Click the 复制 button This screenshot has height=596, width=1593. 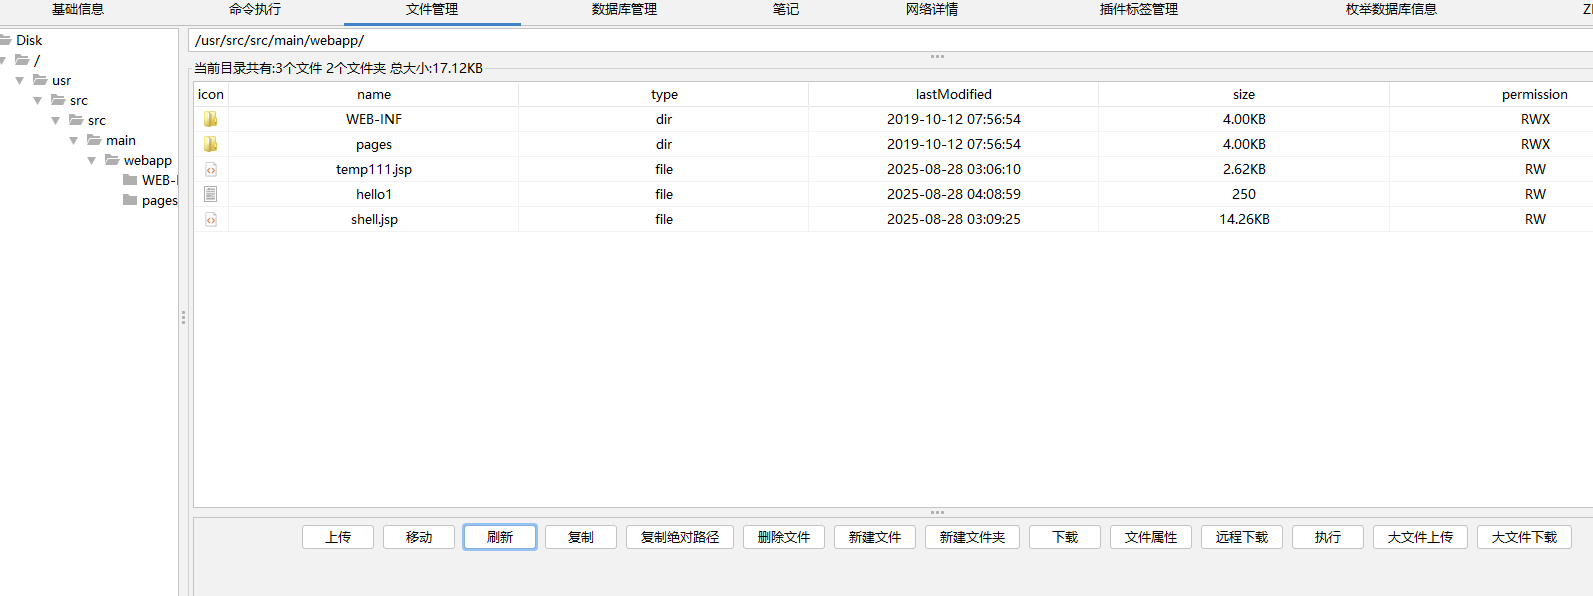pyautogui.click(x=581, y=537)
